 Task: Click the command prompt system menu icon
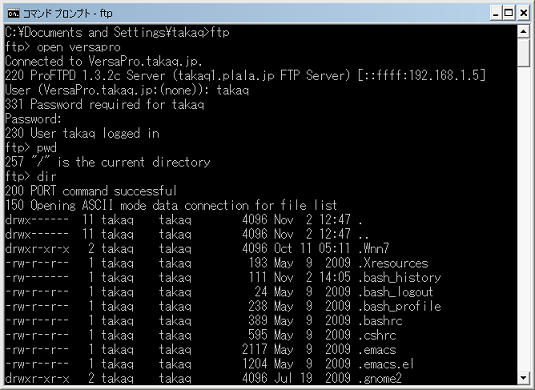[13, 14]
